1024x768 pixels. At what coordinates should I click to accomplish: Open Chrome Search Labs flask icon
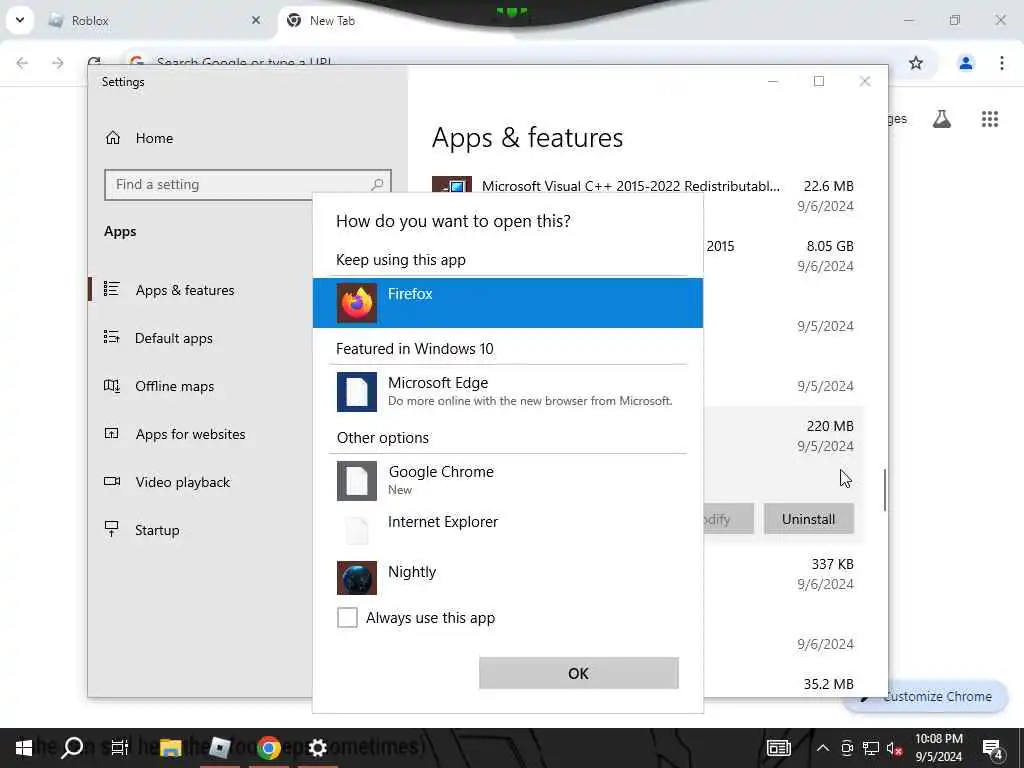[941, 119]
